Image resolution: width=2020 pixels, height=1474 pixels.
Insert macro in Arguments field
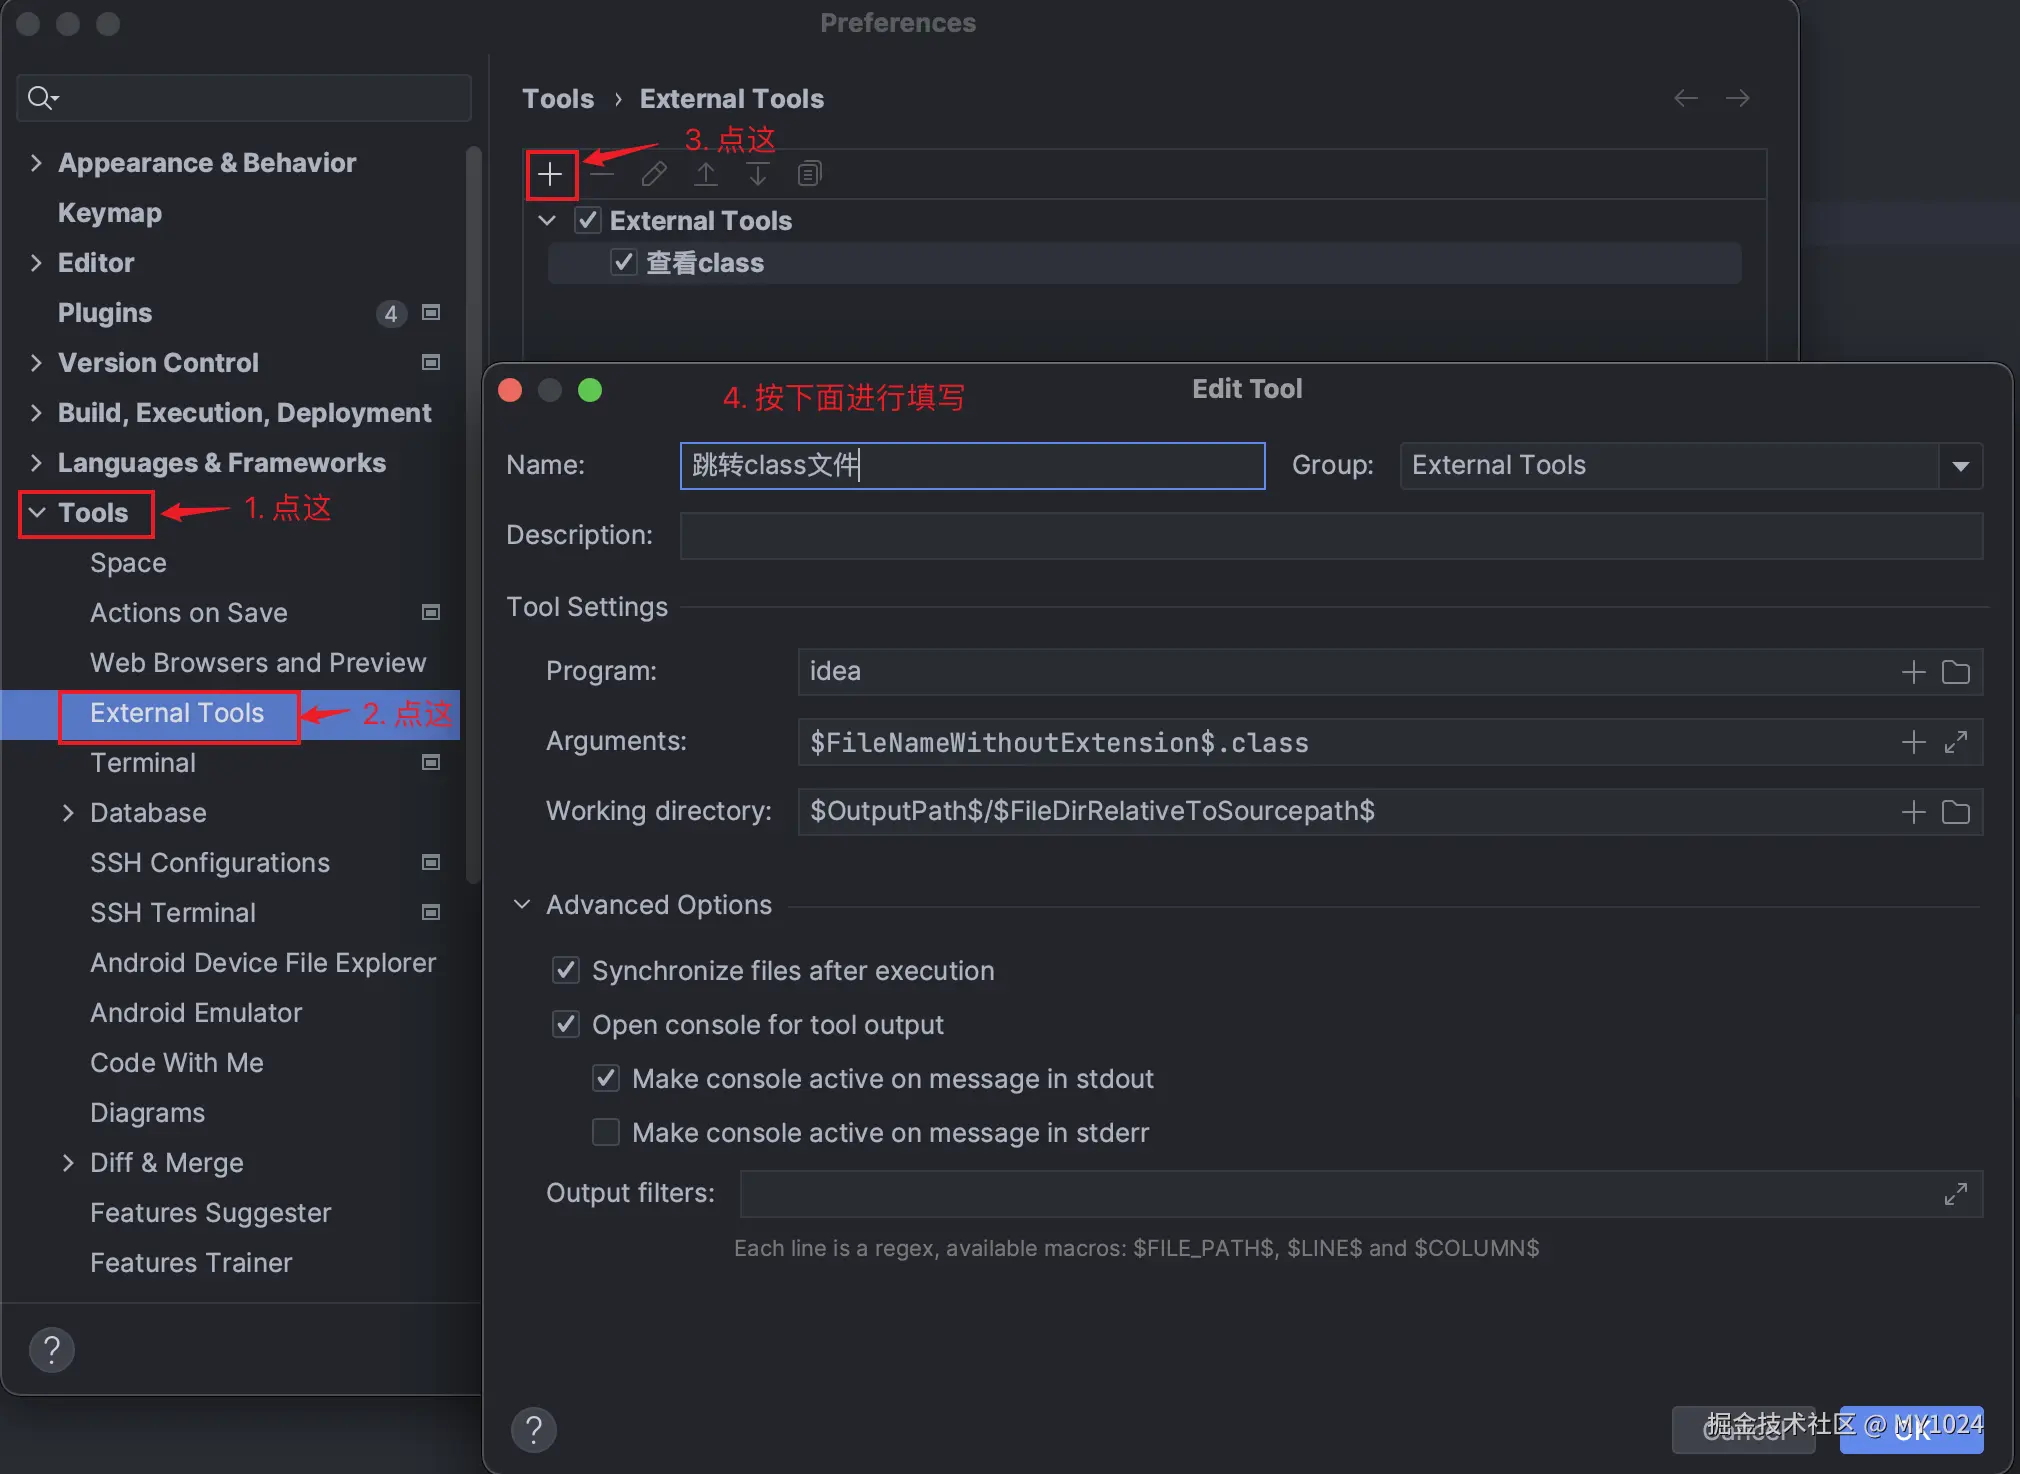click(1913, 742)
